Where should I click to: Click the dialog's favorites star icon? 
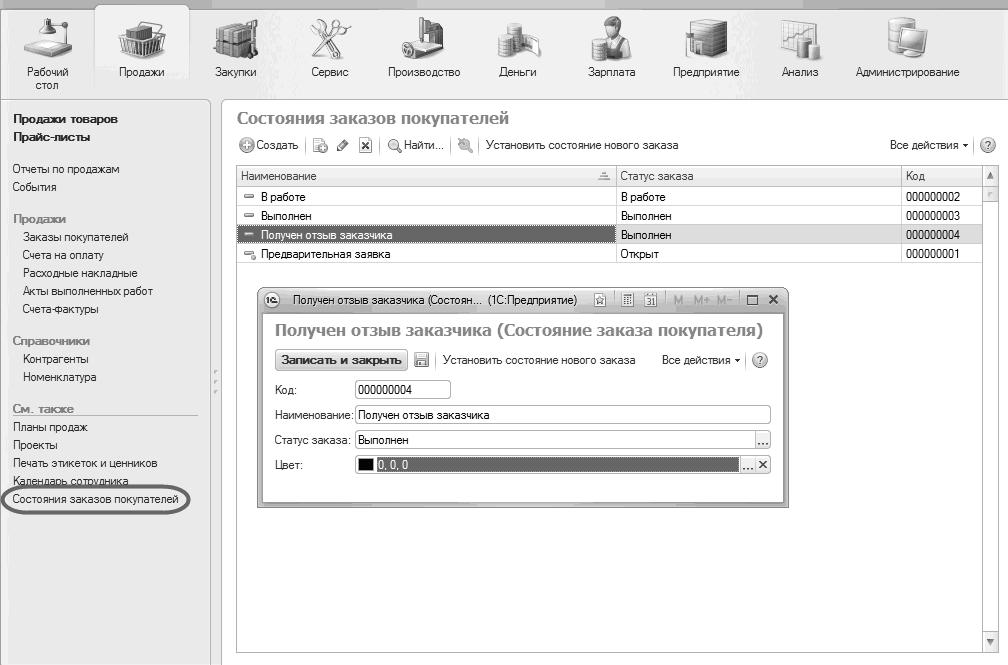[600, 300]
